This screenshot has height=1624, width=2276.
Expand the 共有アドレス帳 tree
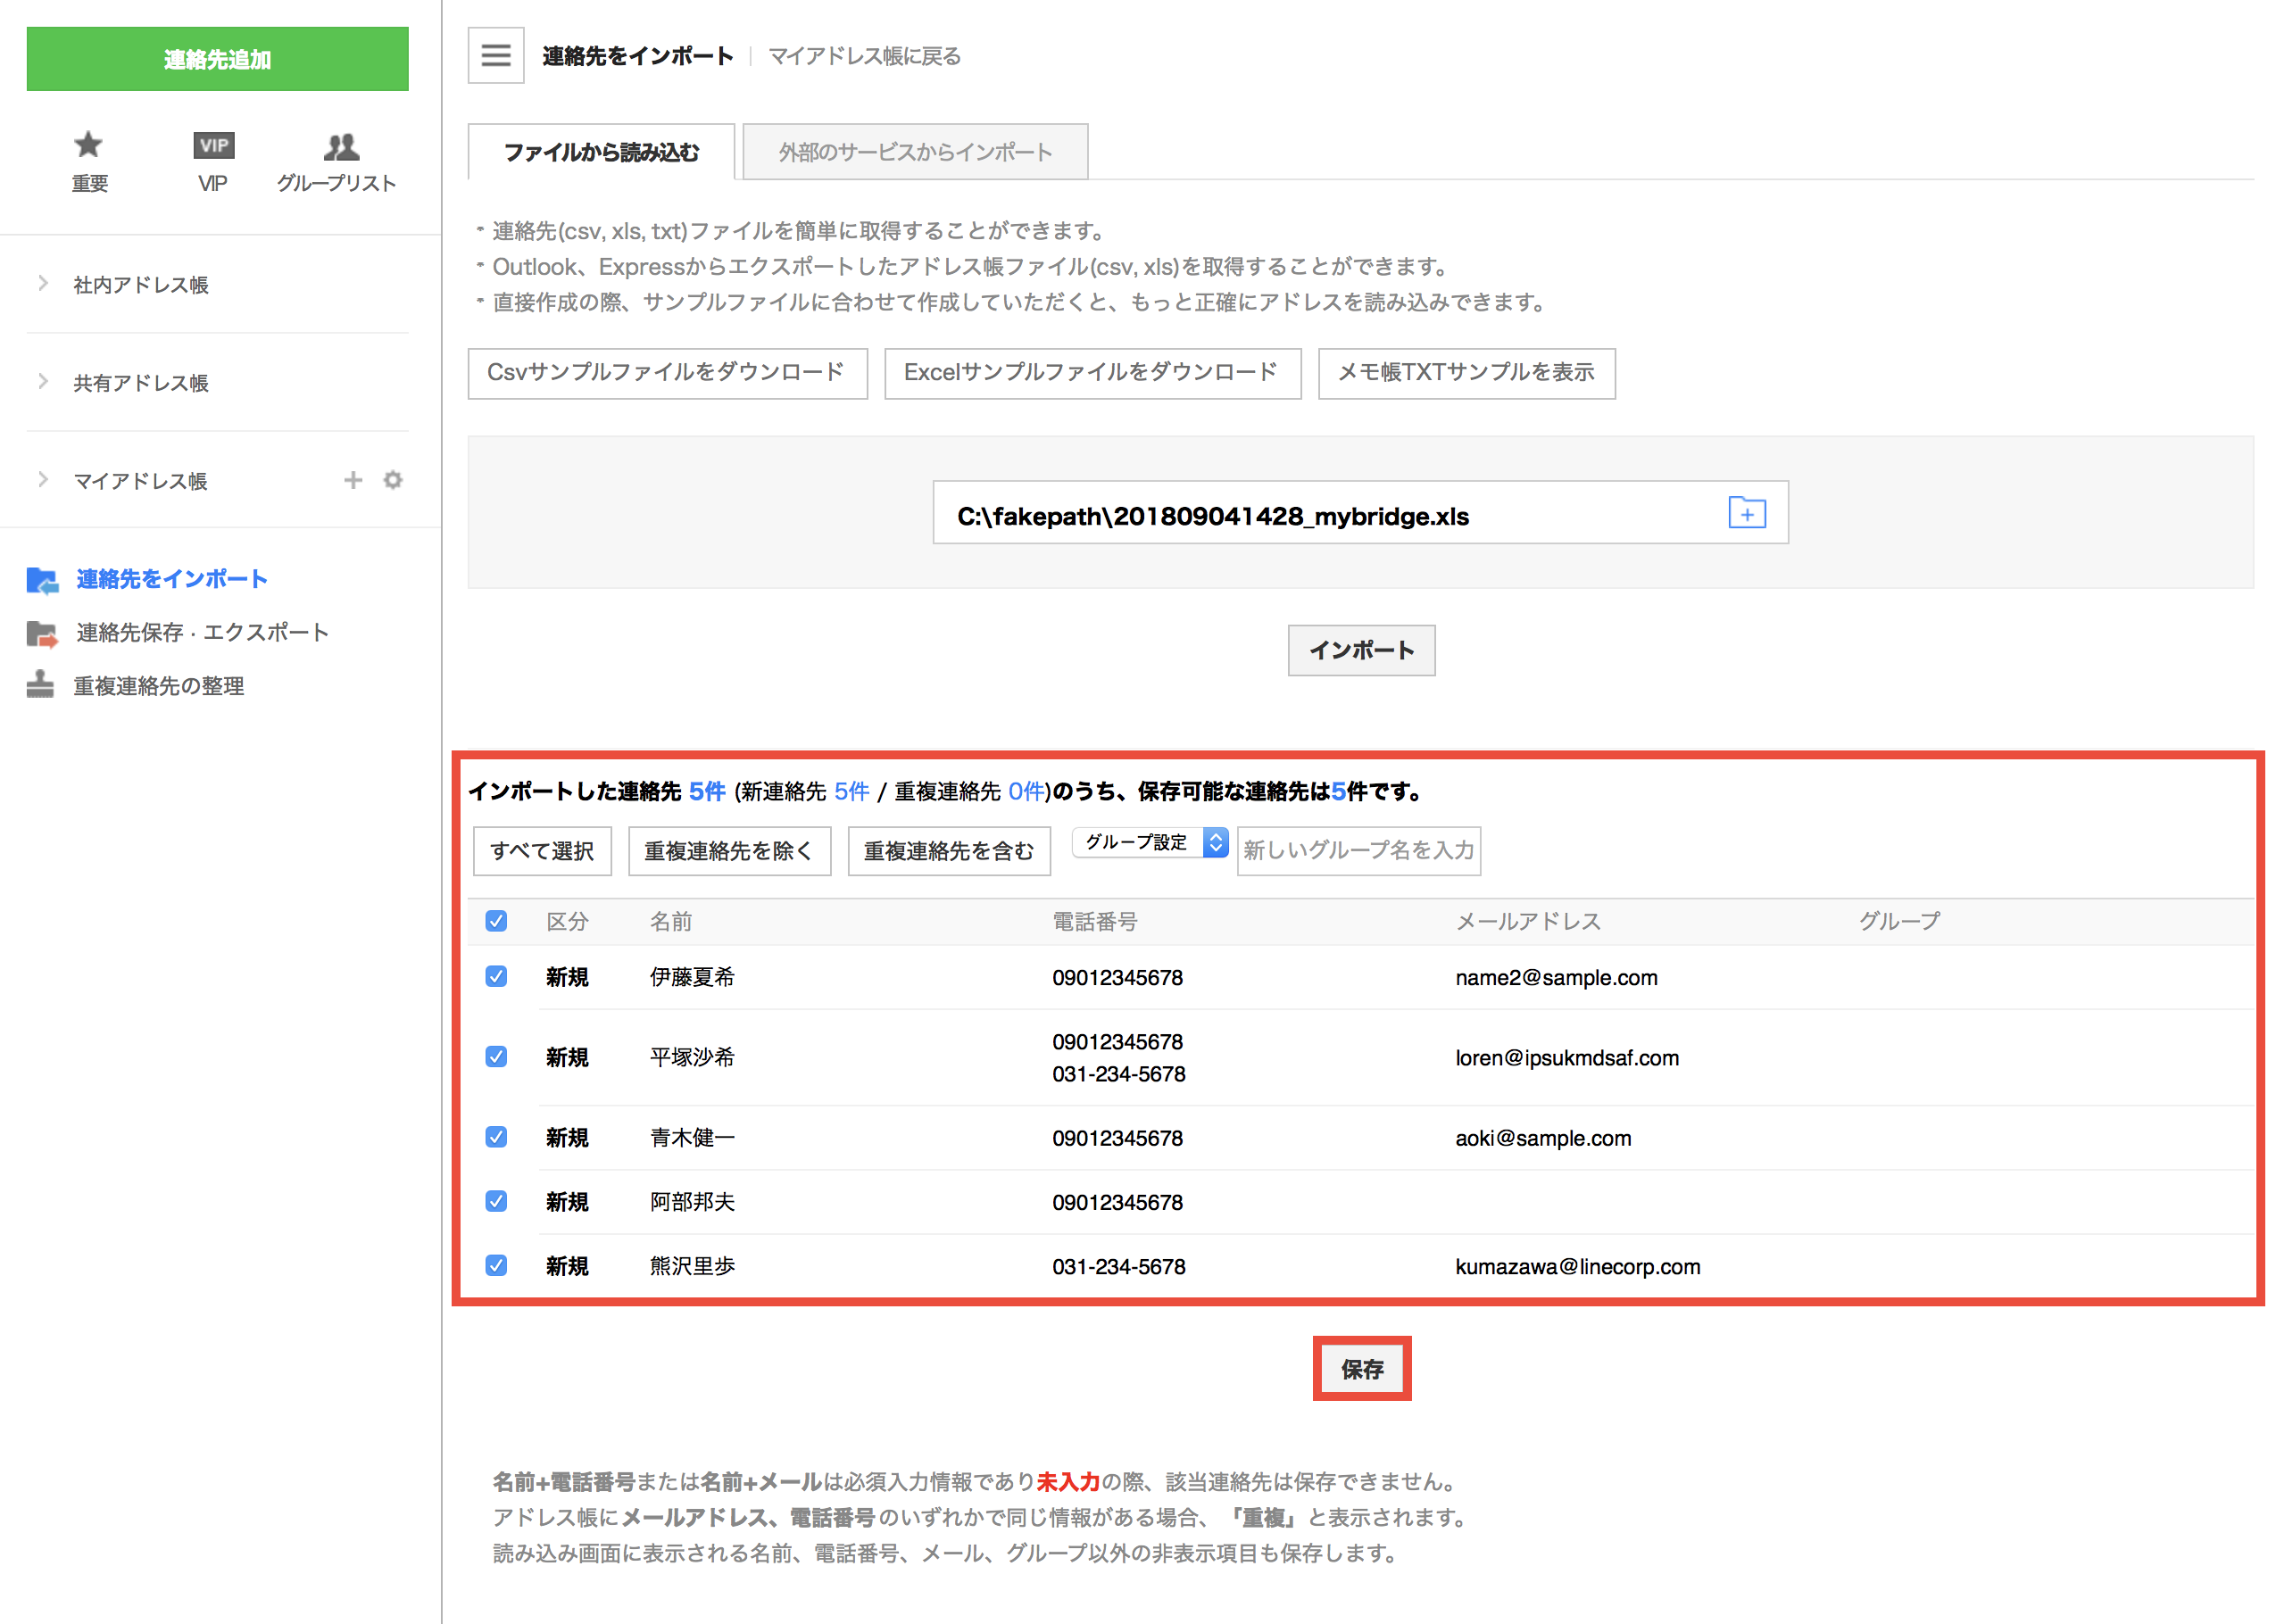tap(43, 382)
